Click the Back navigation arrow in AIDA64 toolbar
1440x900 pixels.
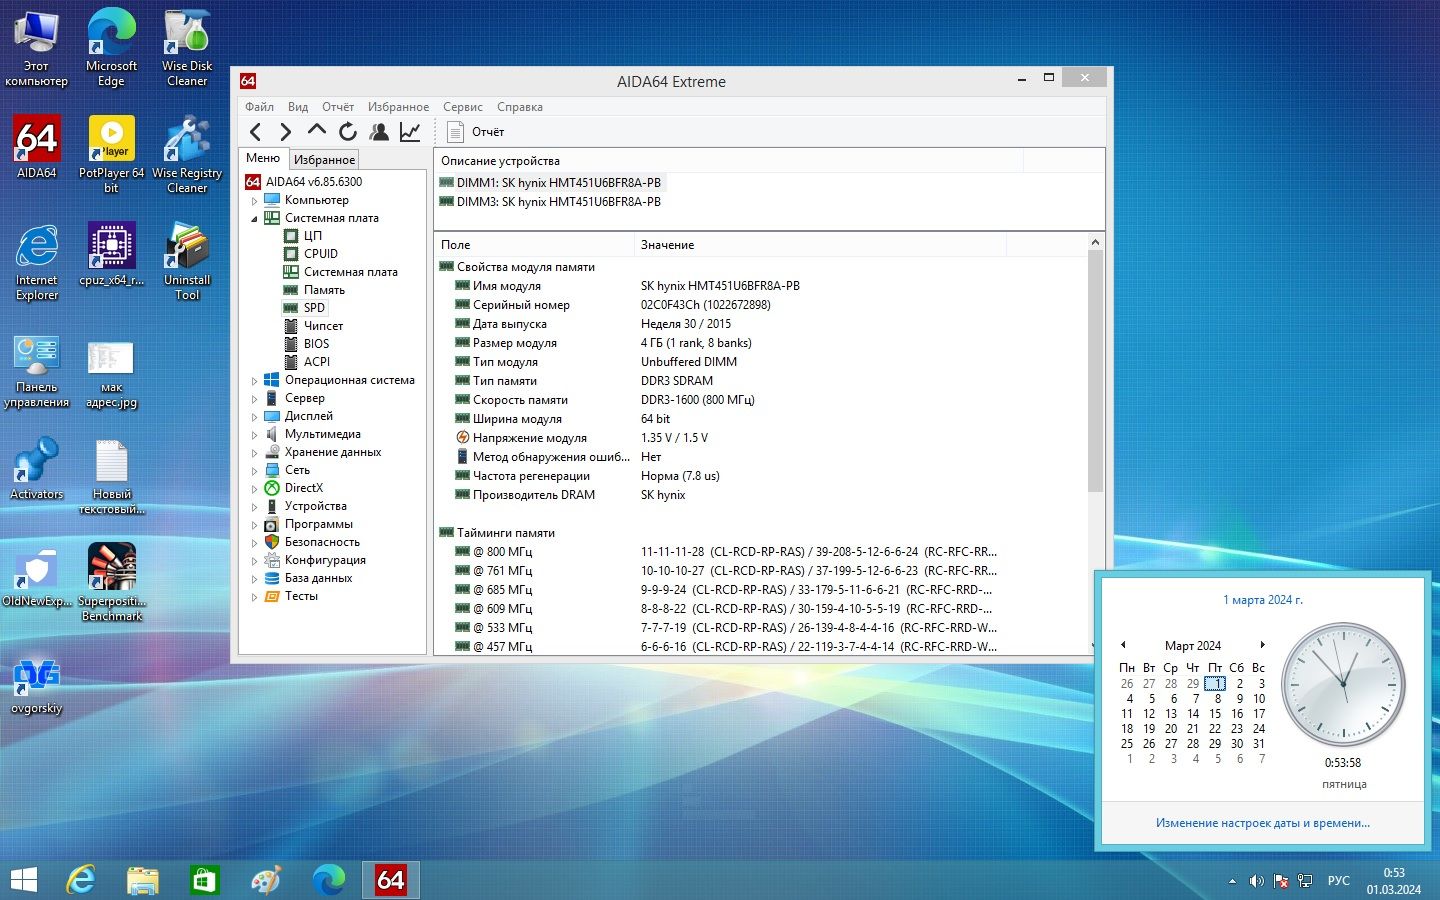point(256,132)
